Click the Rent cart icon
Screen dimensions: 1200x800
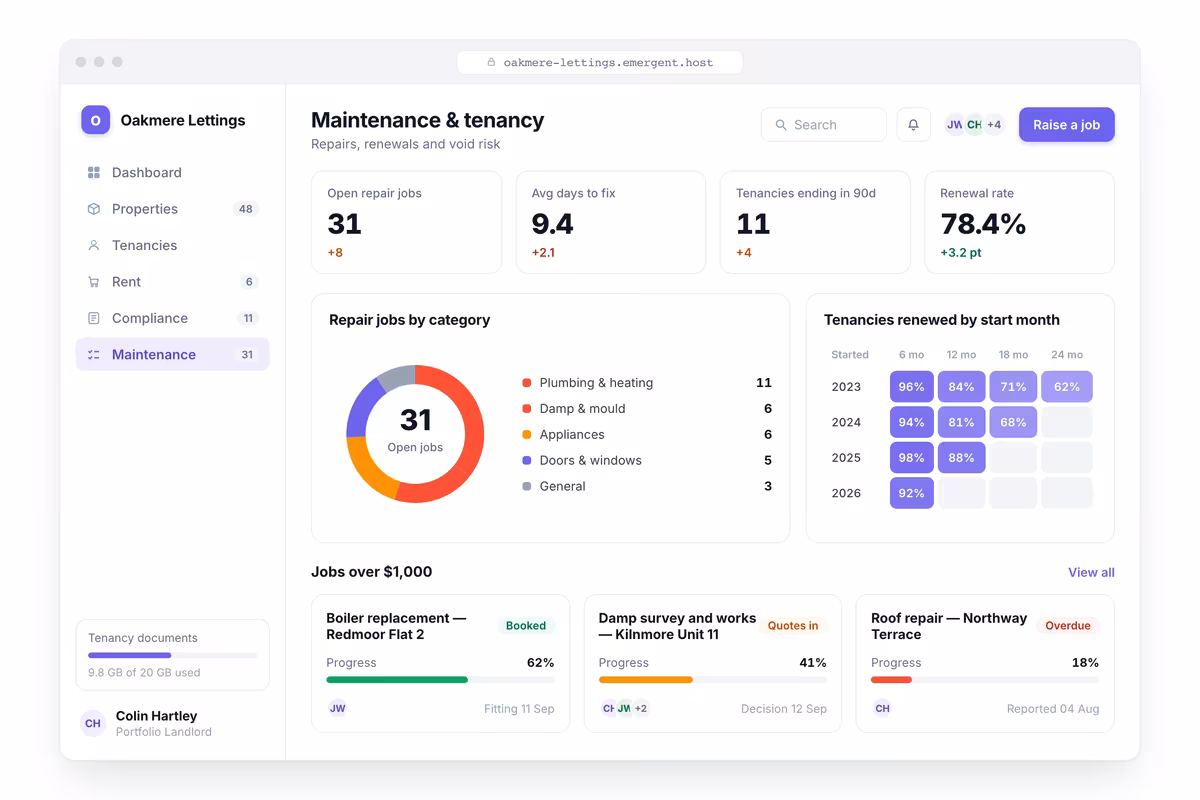click(x=94, y=282)
